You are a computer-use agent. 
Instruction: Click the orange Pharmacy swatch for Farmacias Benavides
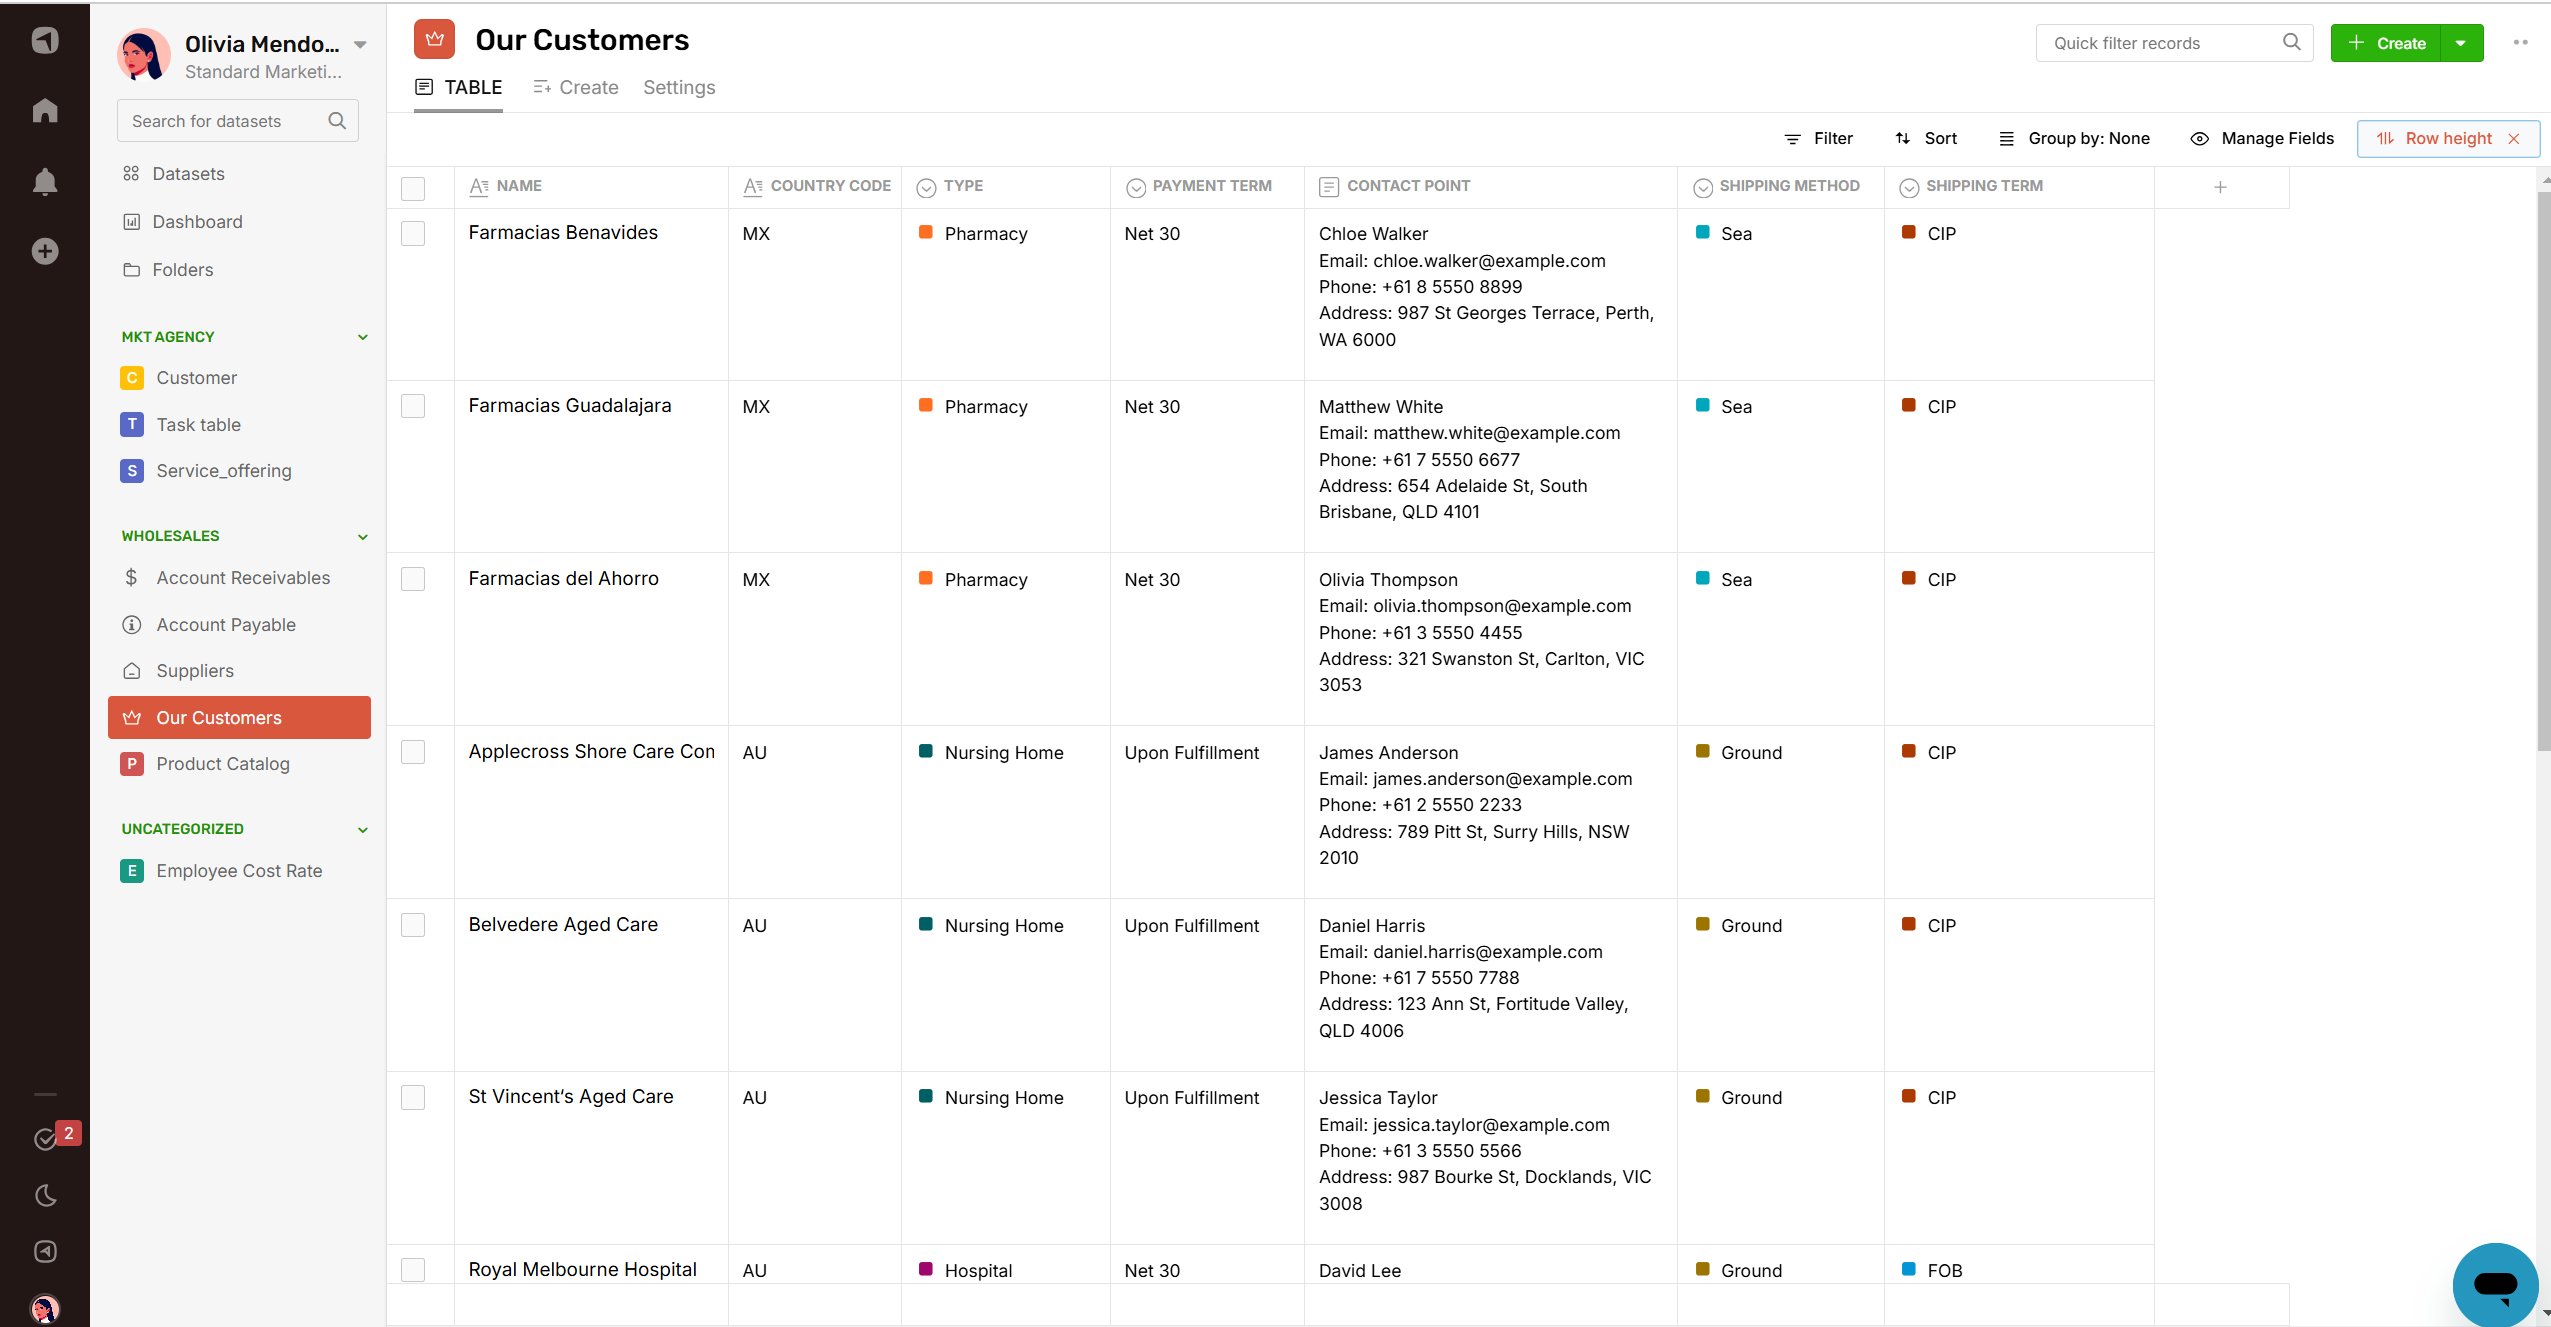(926, 232)
